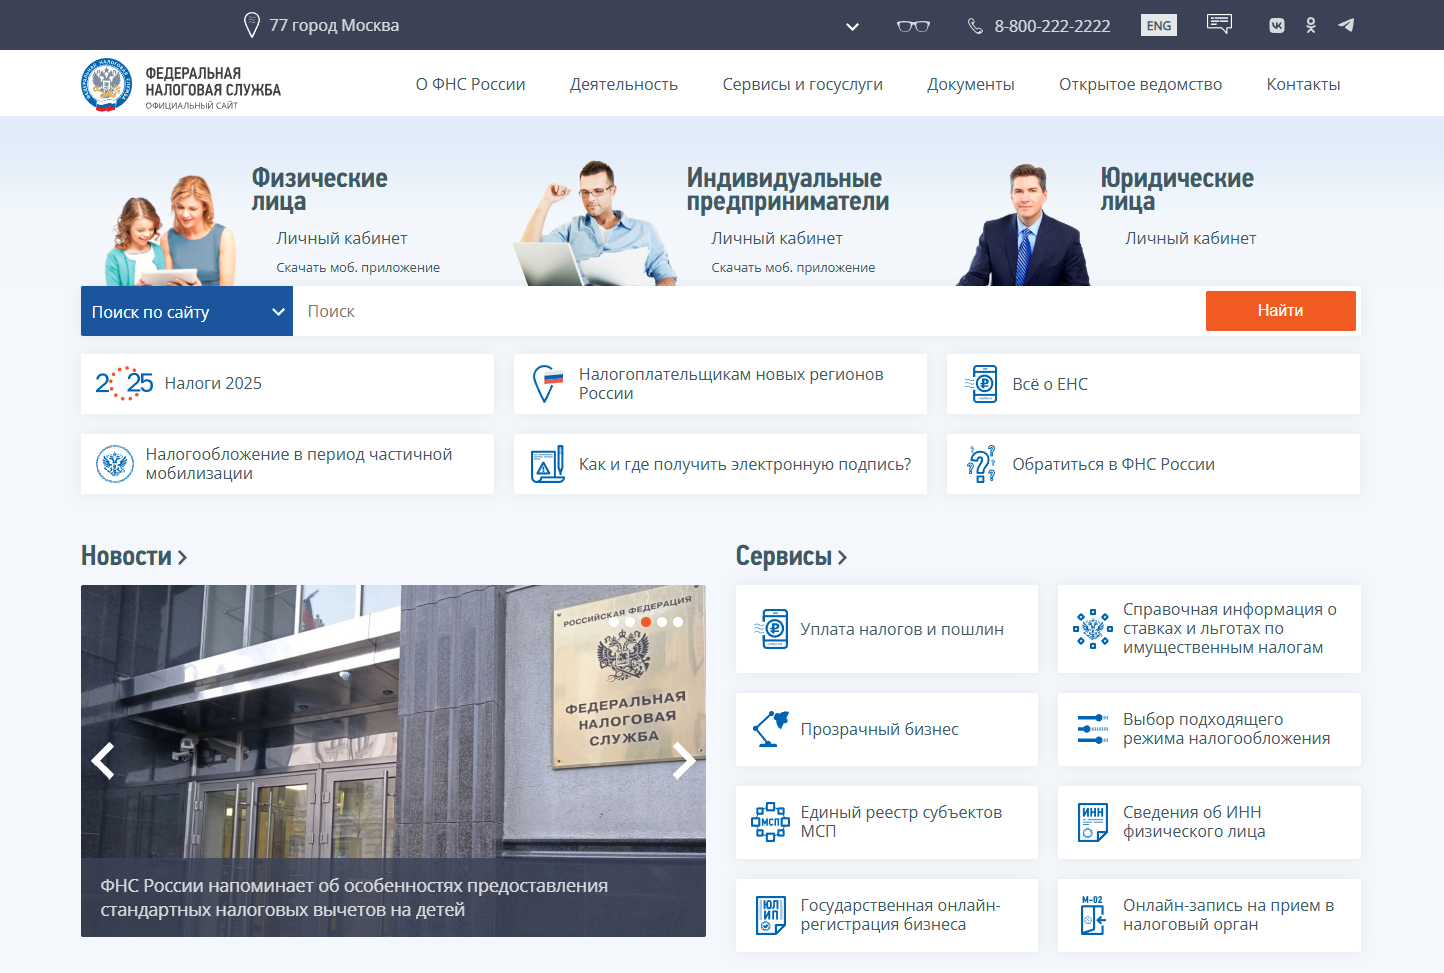Open Налоги 2025 link text

click(213, 383)
